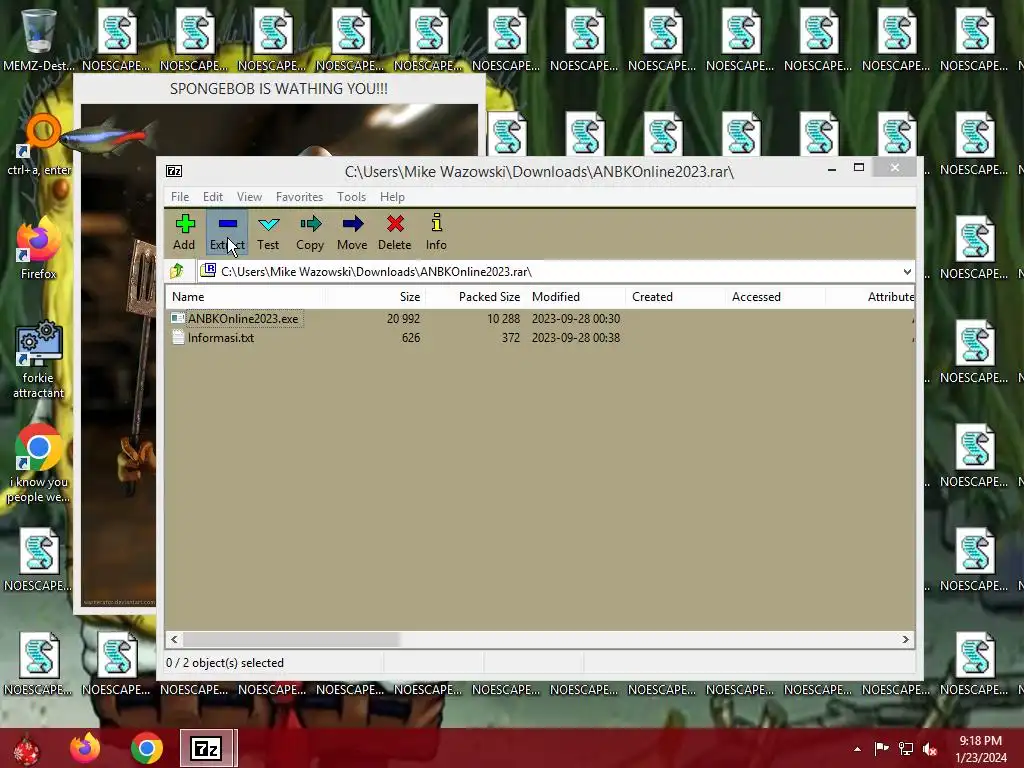
Task: Click the horizontal scrollbar right arrow
Action: 905,639
